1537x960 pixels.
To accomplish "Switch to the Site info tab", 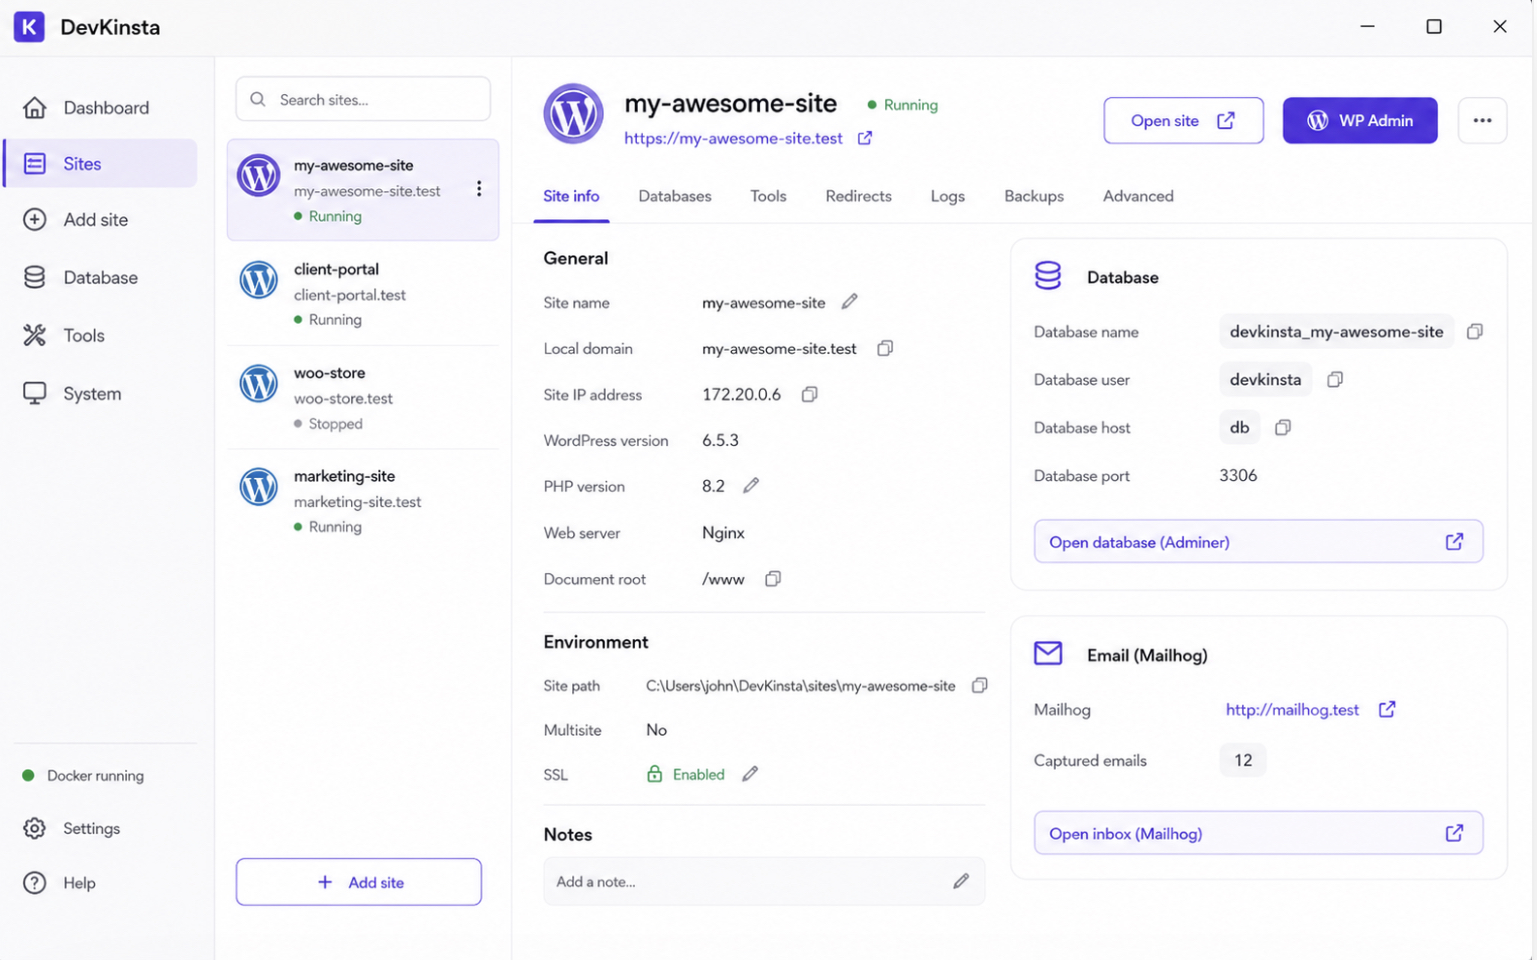I will pos(571,196).
